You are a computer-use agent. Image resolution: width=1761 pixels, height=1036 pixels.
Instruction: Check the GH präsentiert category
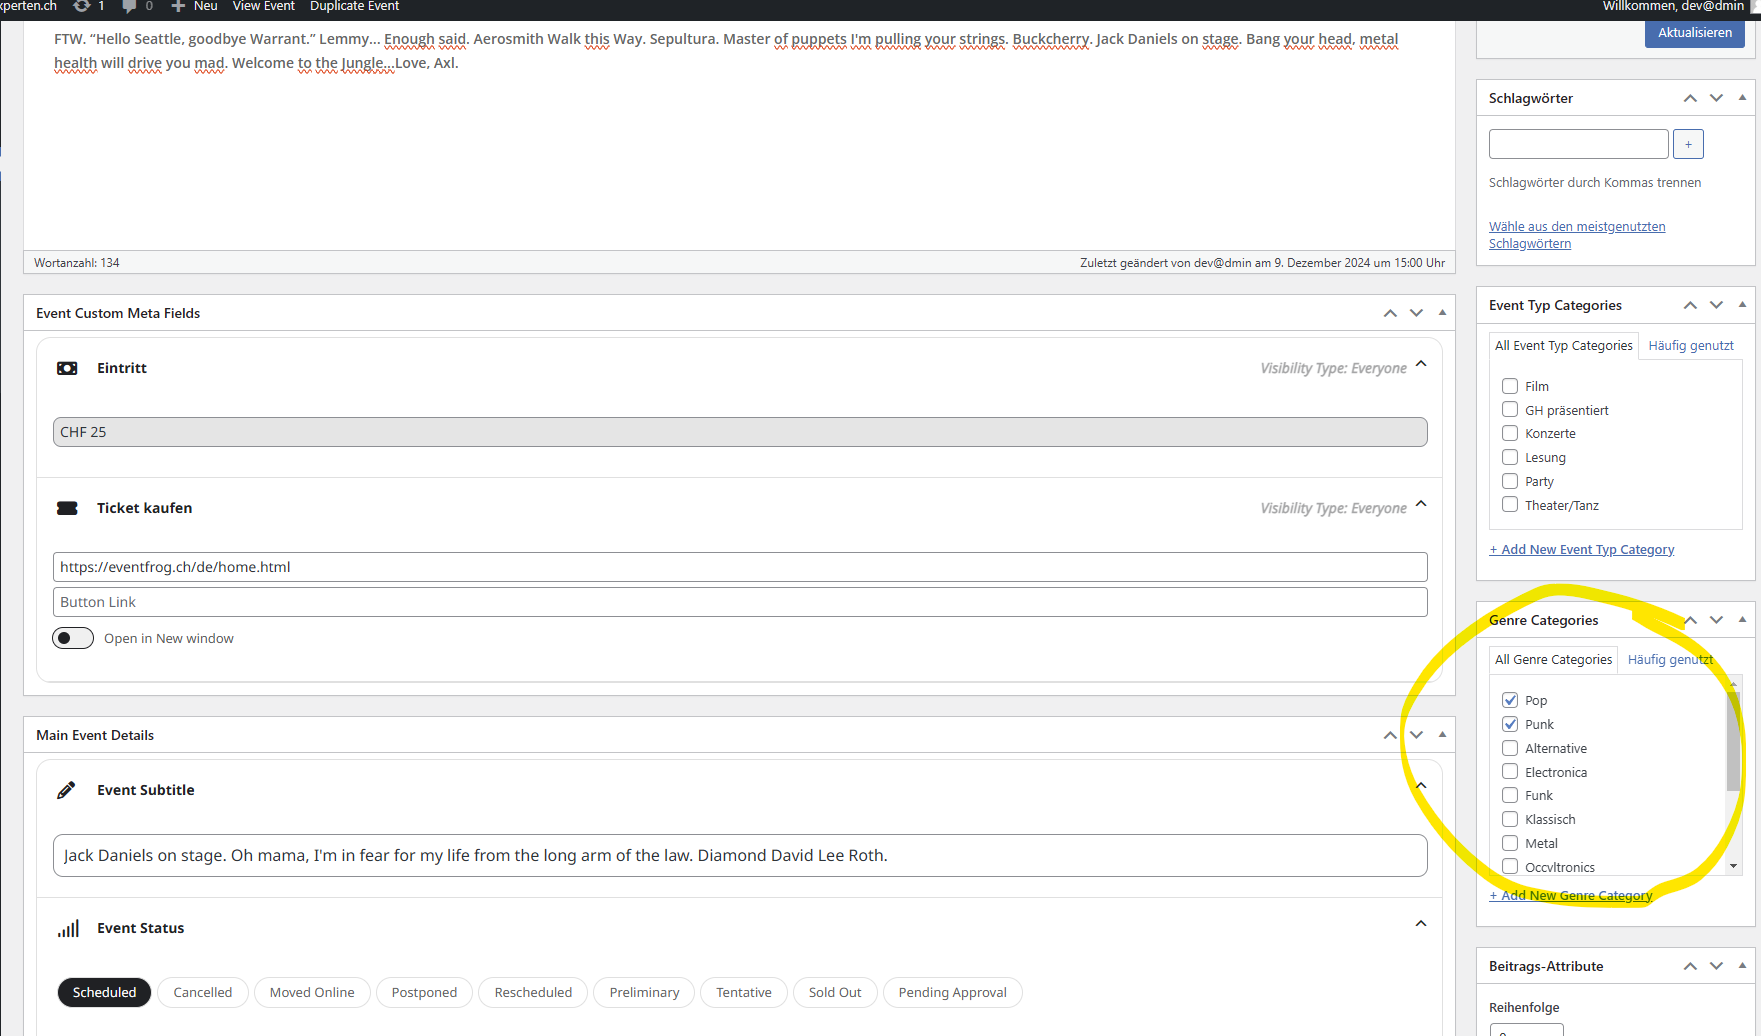(1510, 410)
